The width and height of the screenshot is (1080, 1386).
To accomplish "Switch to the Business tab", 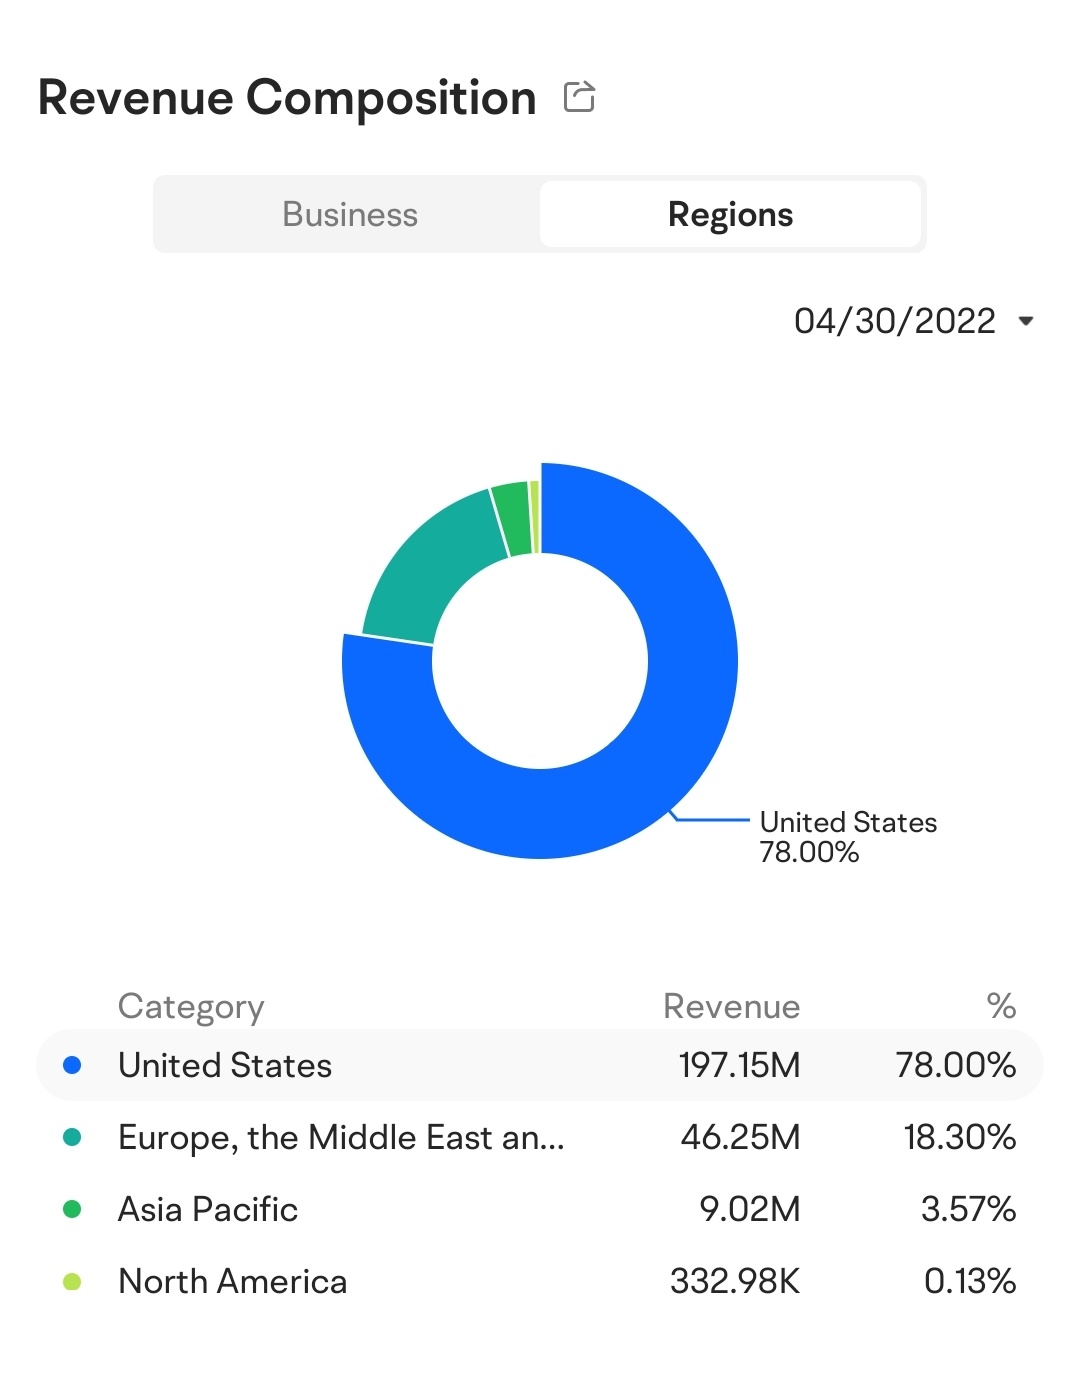I will 349,214.
